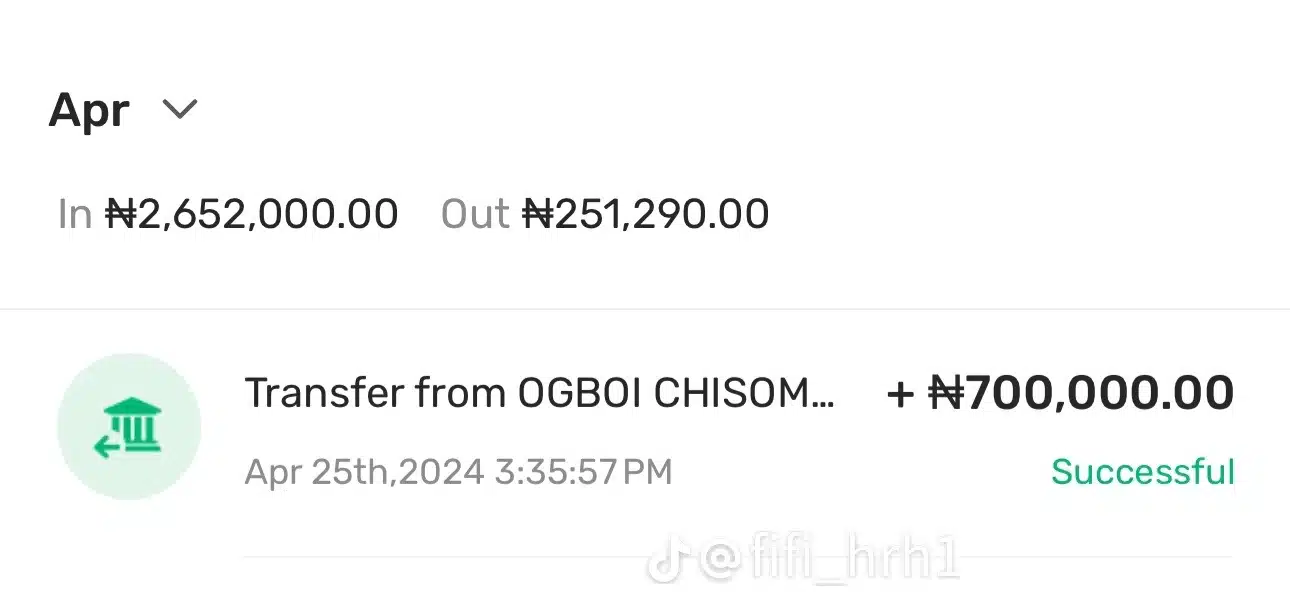Click the Out total ₦251,290.00
Viewport: 1290px width, 600px height.
[646, 214]
